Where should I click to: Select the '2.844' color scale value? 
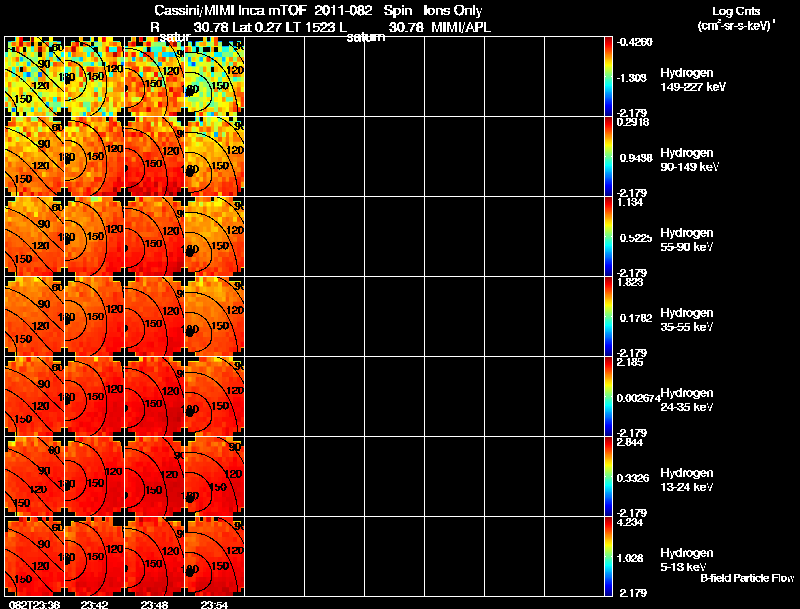tap(630, 442)
